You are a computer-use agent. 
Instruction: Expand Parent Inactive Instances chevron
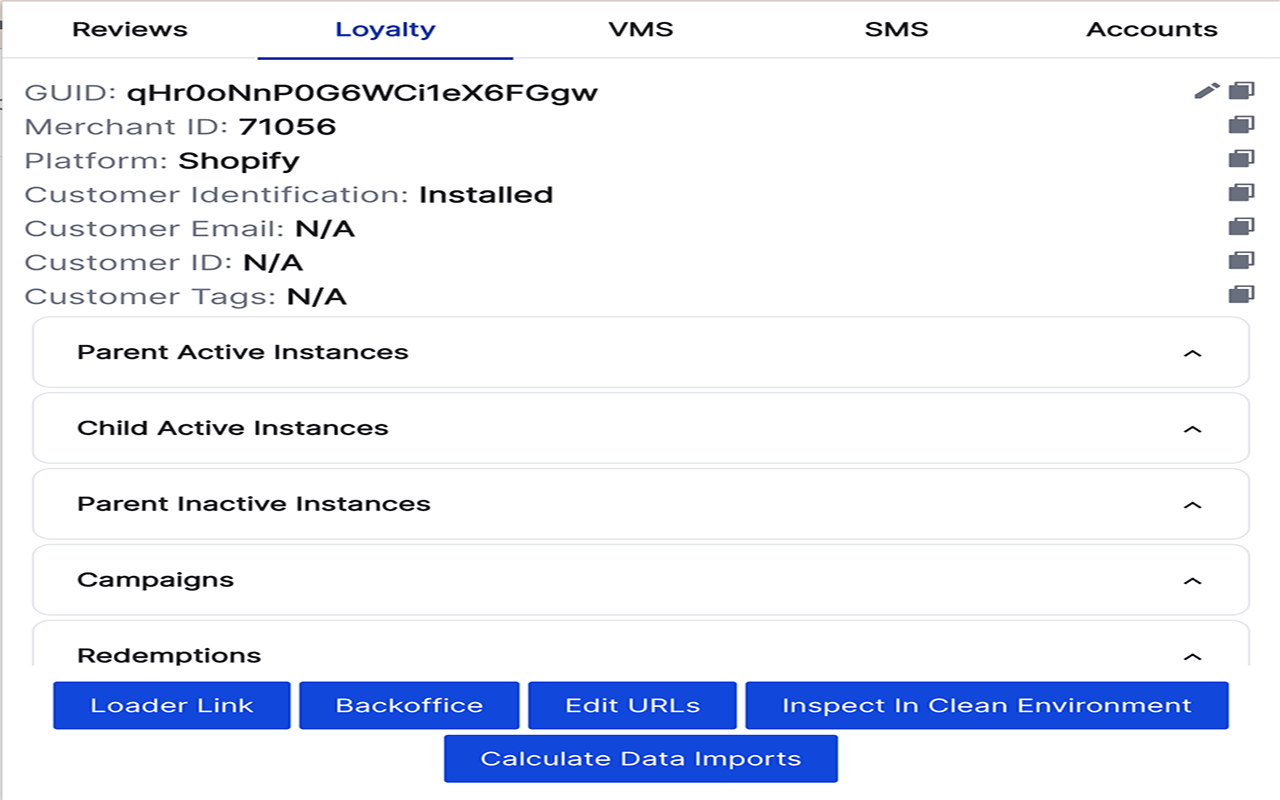click(x=1192, y=505)
